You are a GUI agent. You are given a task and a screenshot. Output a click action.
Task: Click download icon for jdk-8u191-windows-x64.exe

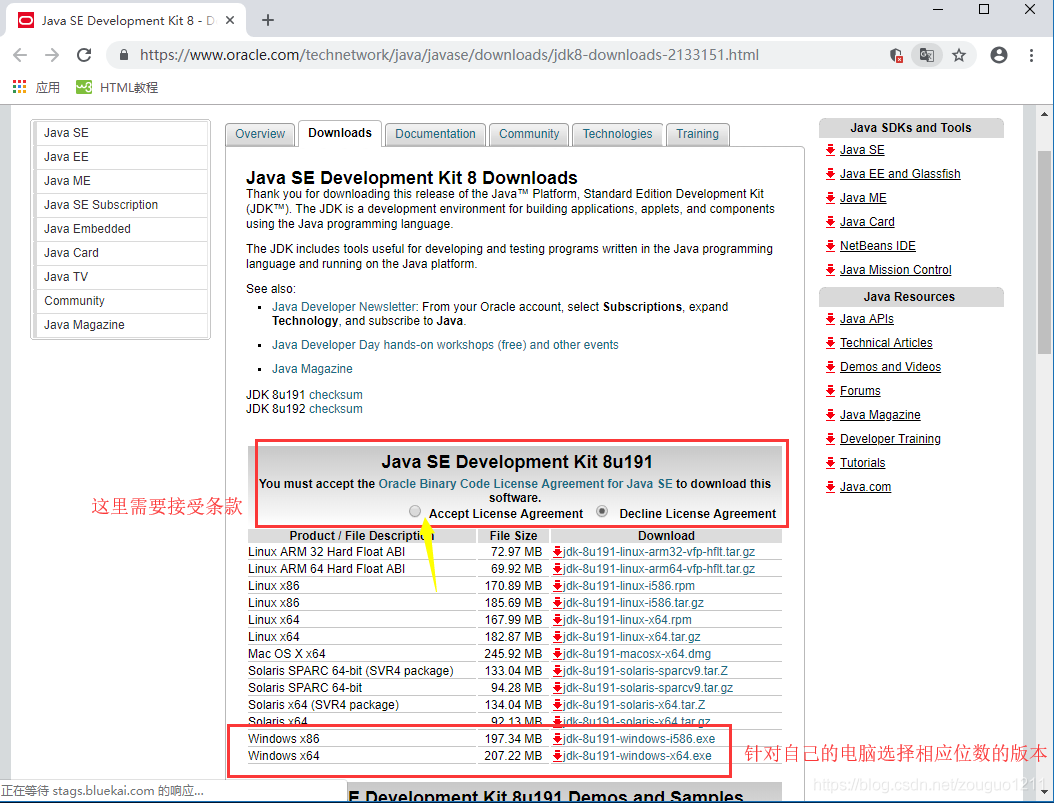[x=557, y=756]
